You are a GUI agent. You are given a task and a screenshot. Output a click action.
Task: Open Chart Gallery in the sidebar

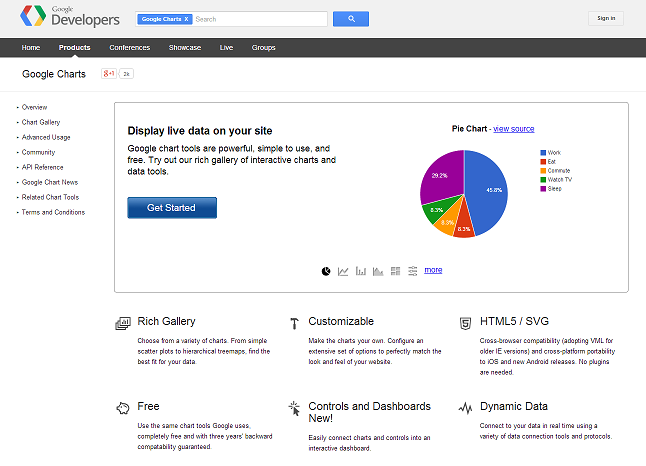point(41,122)
